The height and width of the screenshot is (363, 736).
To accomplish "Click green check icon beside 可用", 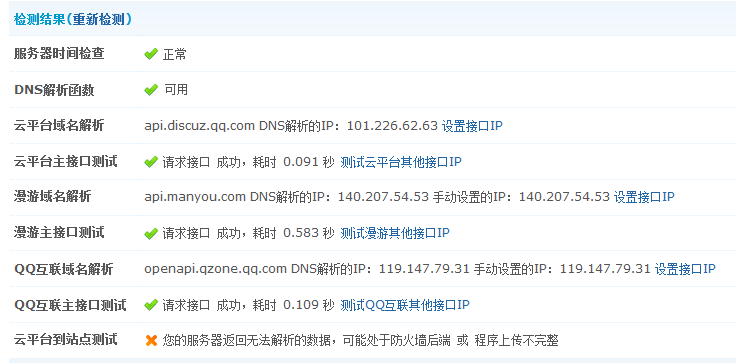I will tap(151, 90).
